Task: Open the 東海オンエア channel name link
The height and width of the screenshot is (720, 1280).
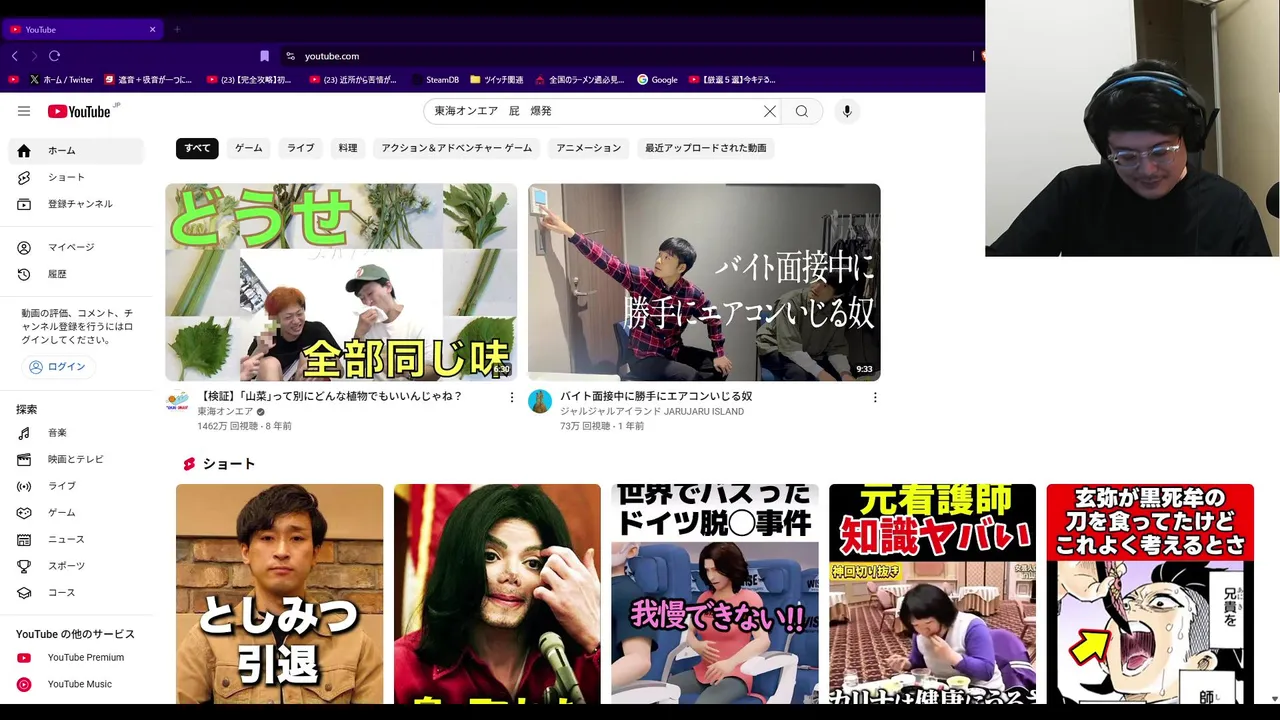Action: pyautogui.click(x=225, y=412)
